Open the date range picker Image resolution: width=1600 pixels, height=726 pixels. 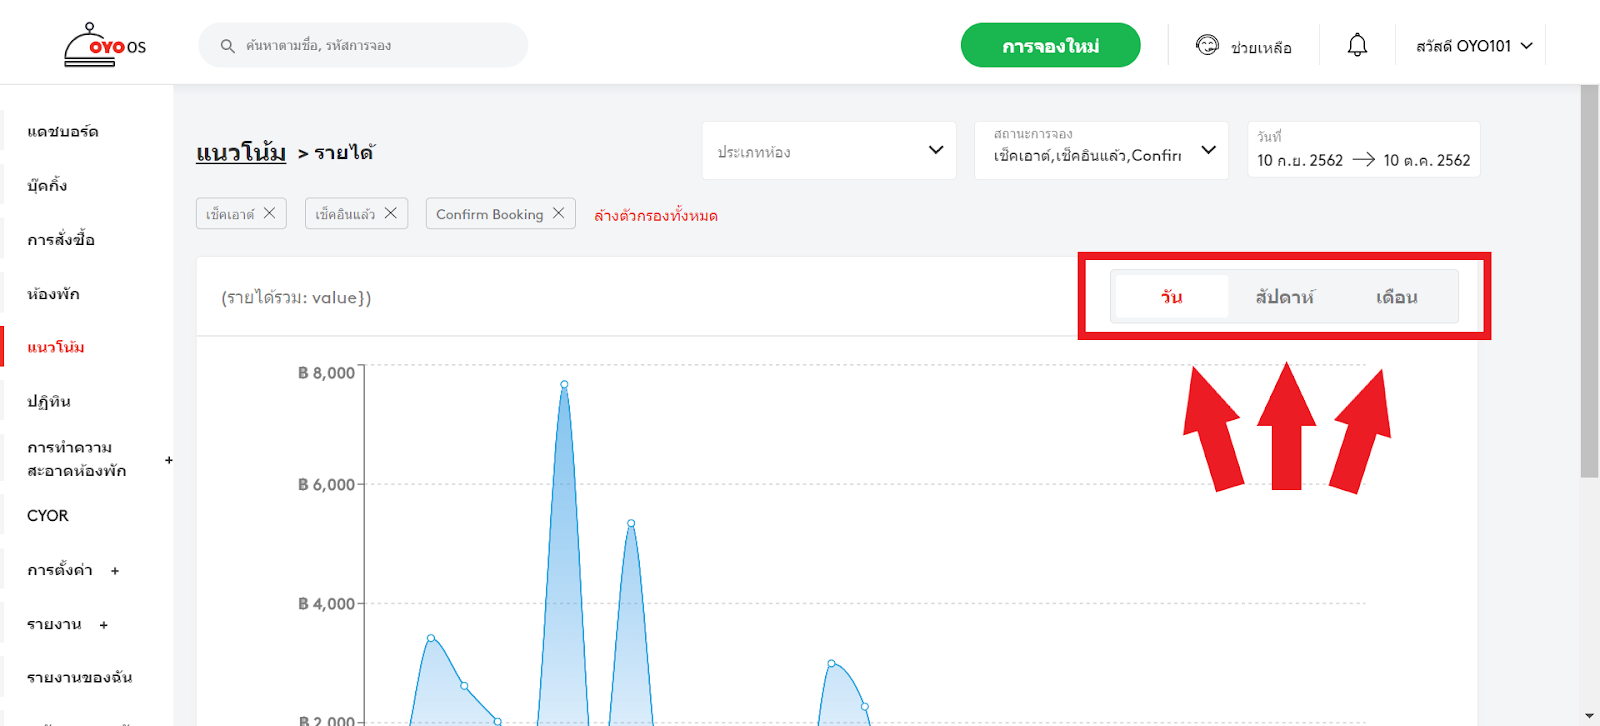[x=1364, y=150]
